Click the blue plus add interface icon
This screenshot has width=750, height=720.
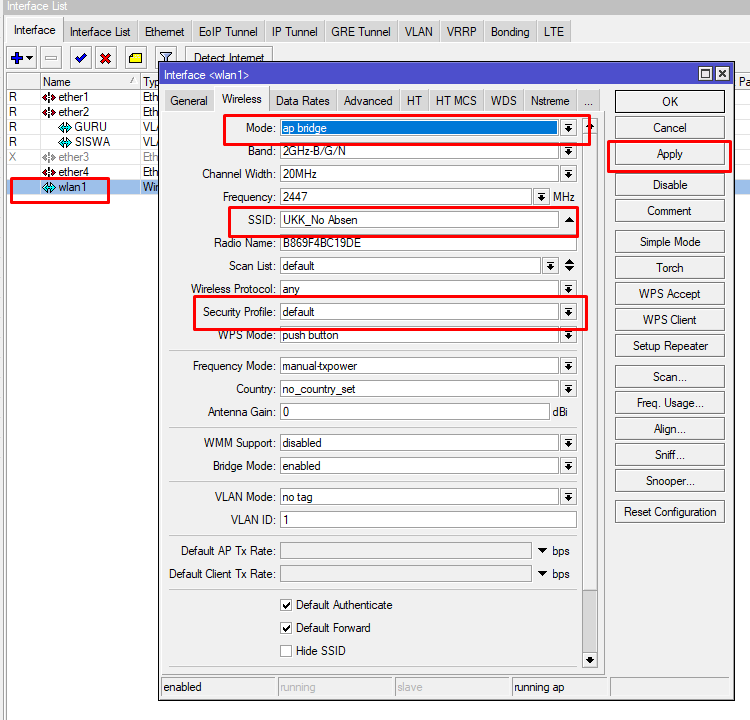tap(18, 58)
